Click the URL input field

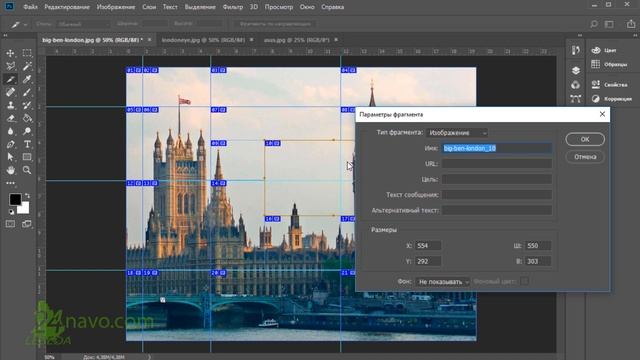pos(497,164)
